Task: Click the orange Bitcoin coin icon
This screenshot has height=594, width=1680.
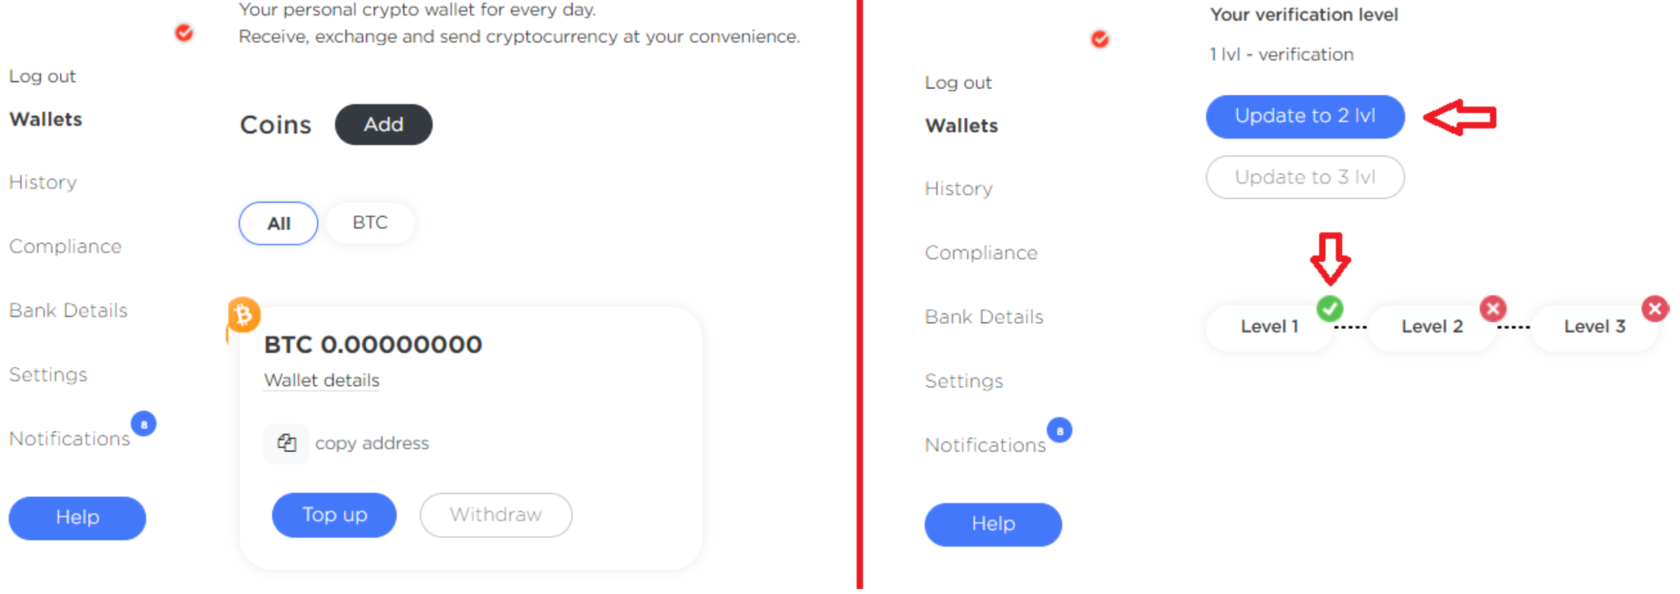Action: 243,315
